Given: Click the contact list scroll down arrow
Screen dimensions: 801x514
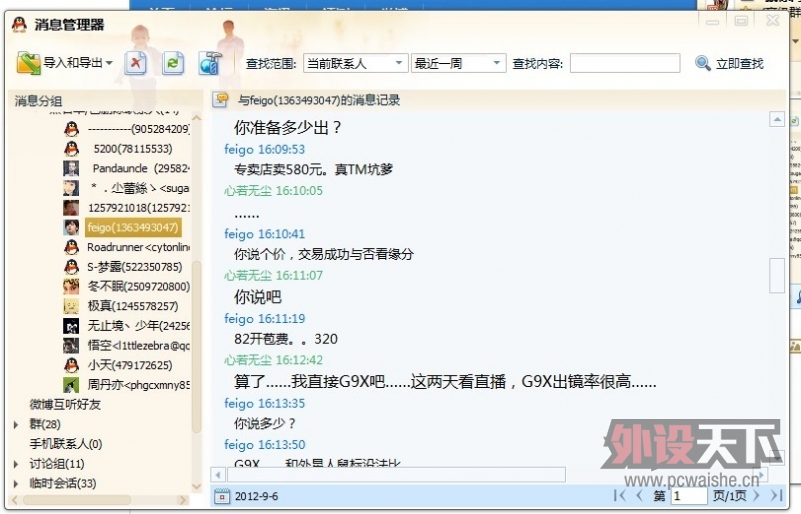Looking at the screenshot, I should click(x=196, y=486).
